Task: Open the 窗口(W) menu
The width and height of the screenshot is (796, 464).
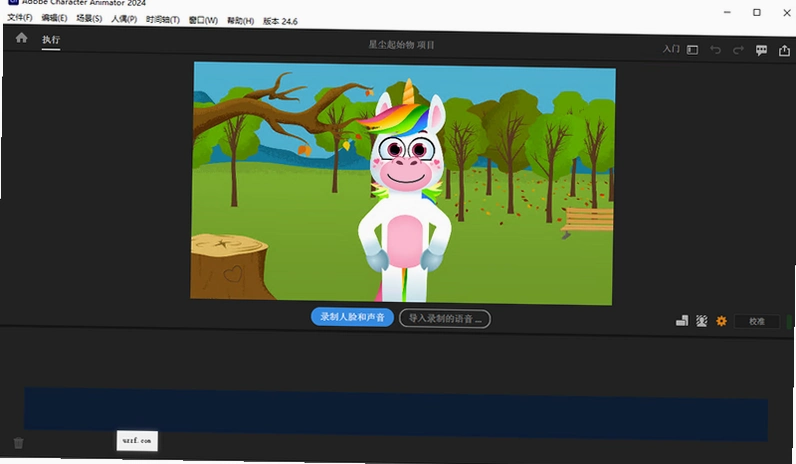Action: tap(203, 20)
